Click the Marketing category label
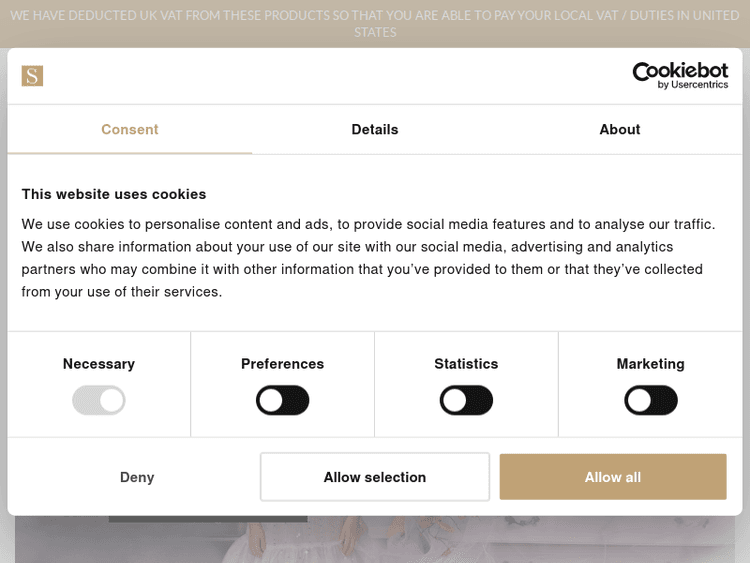 click(650, 364)
